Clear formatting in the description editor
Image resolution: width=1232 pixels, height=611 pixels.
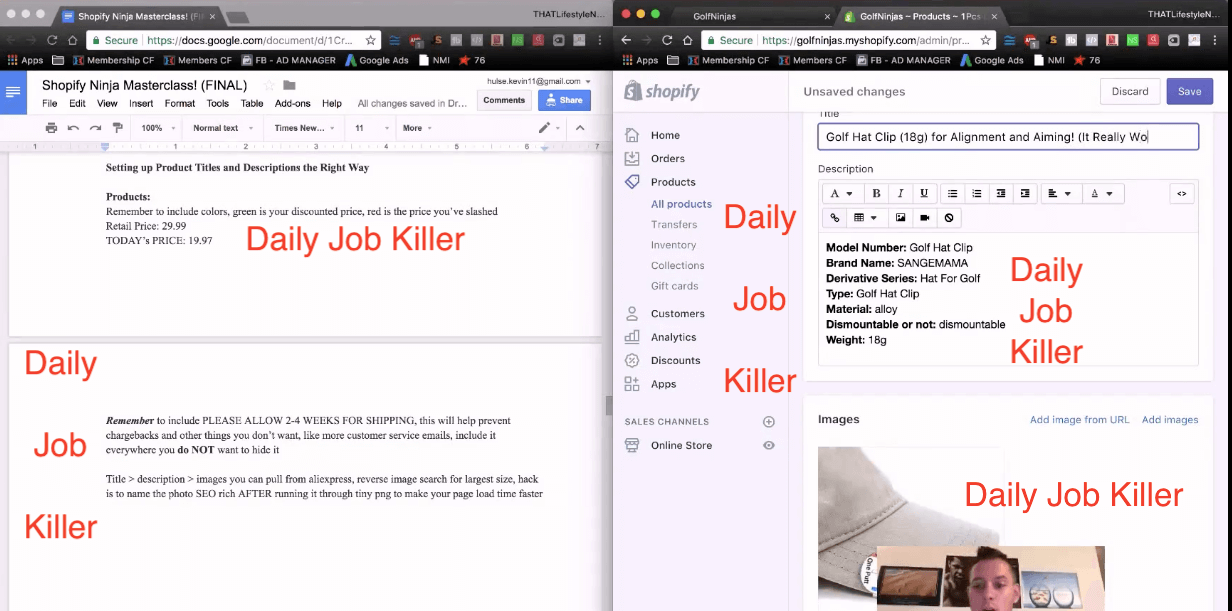coord(949,217)
